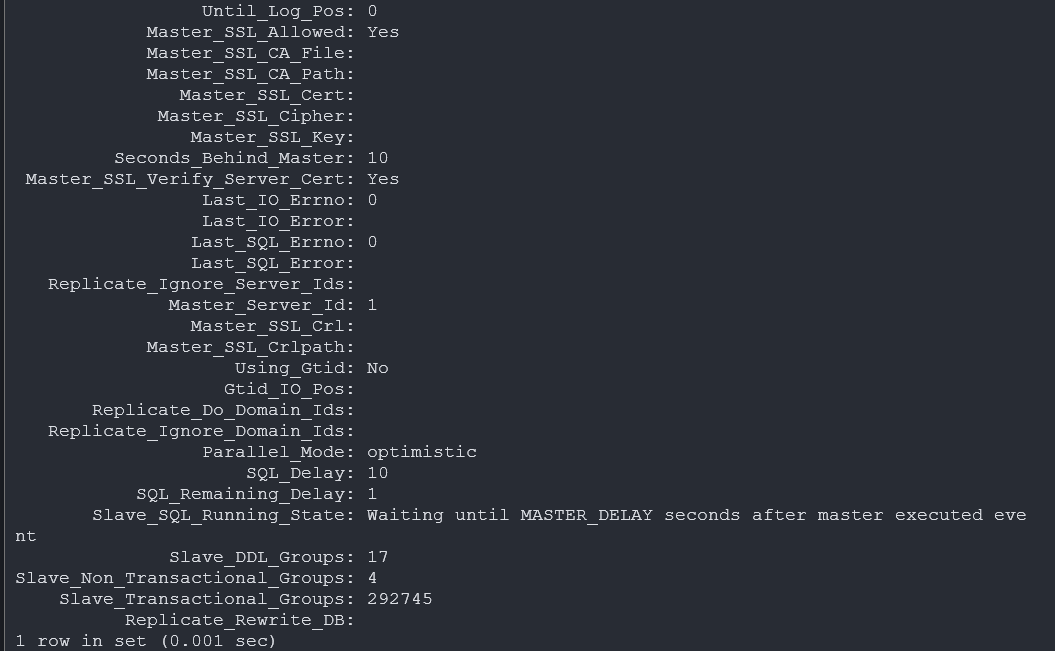Click the Using_Gtid No value

[377, 368]
